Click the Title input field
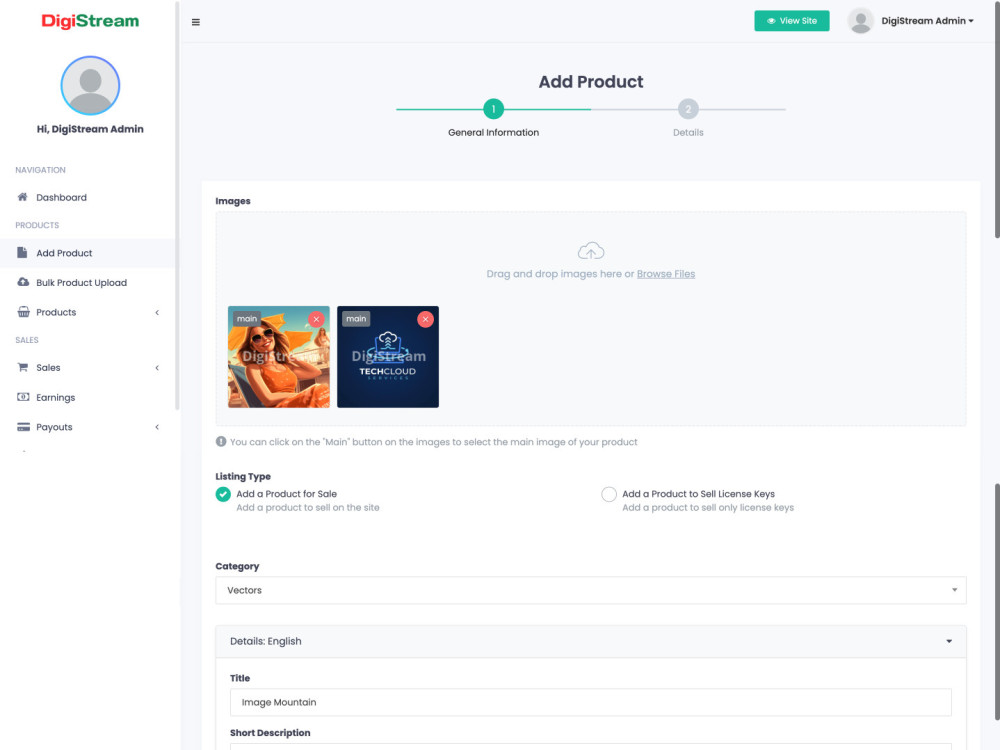1000x750 pixels. [591, 702]
